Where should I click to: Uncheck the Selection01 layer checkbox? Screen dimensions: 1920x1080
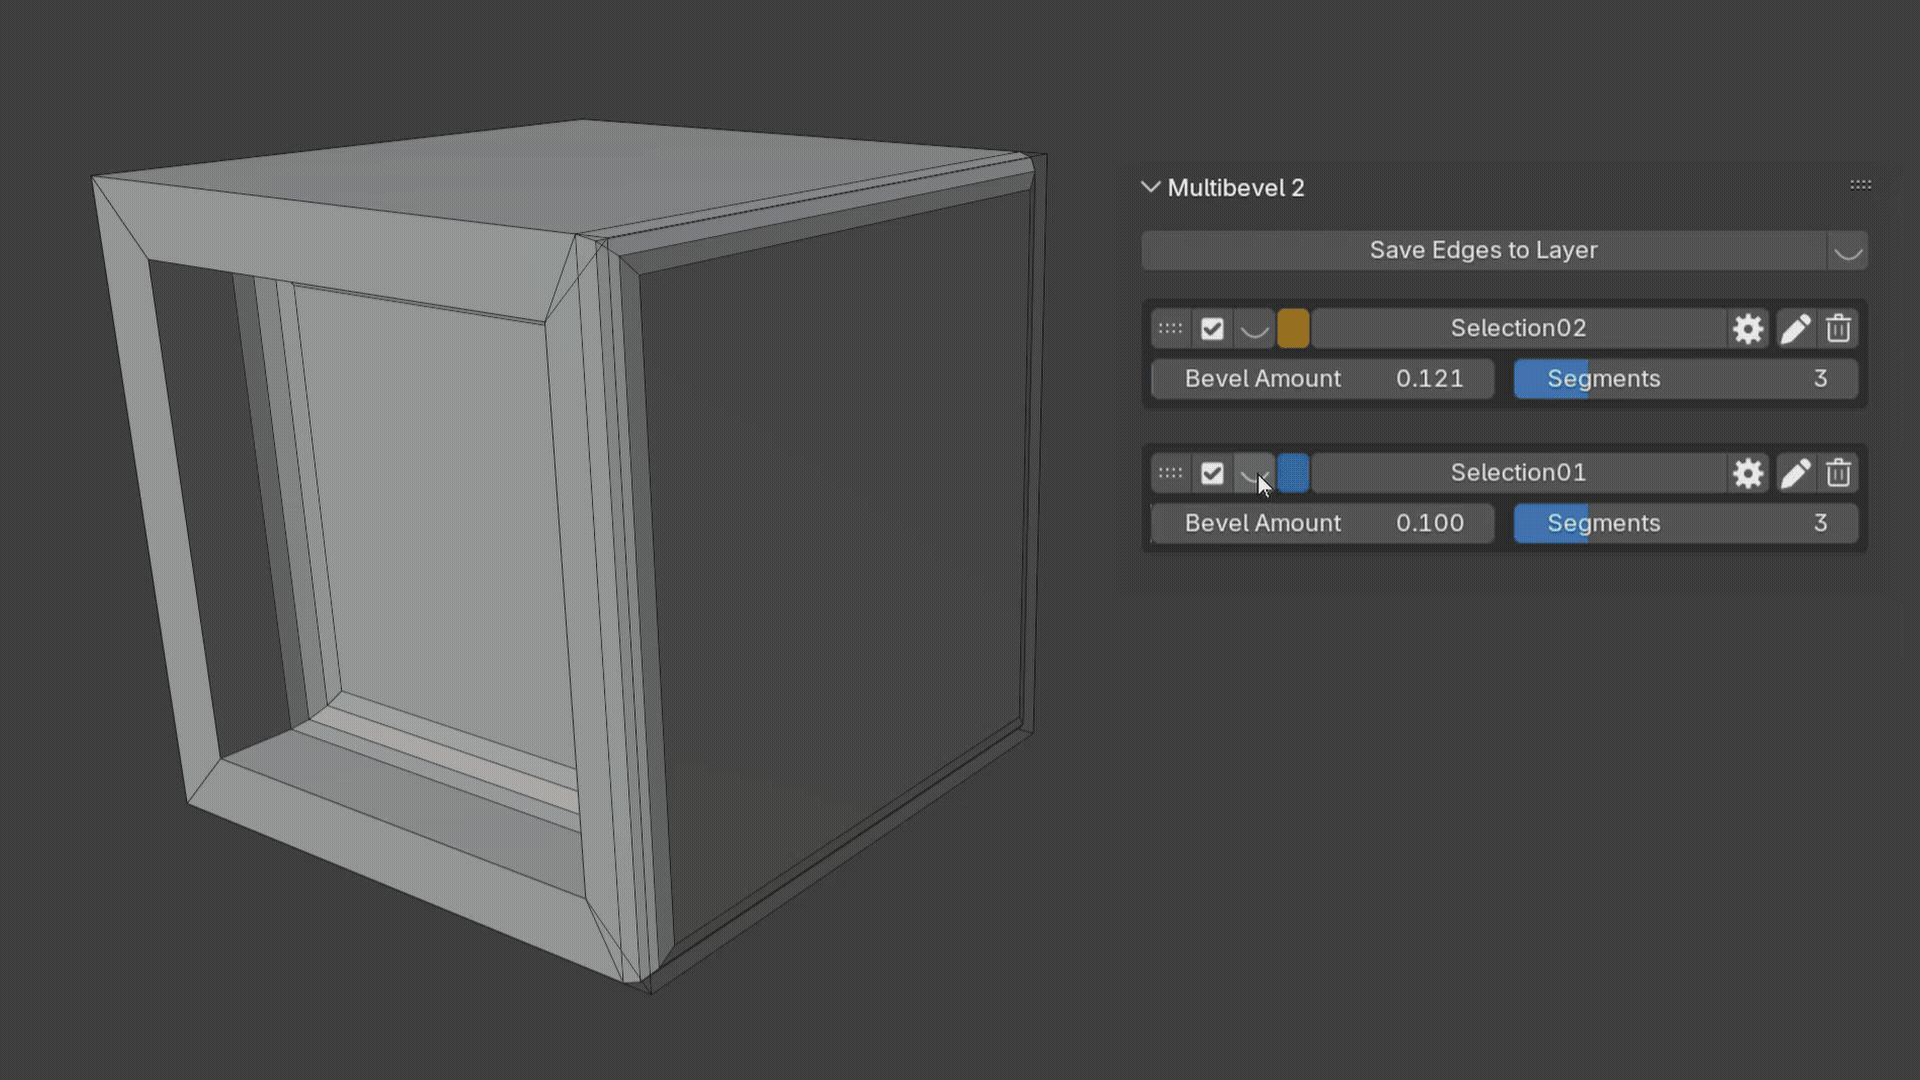1212,473
